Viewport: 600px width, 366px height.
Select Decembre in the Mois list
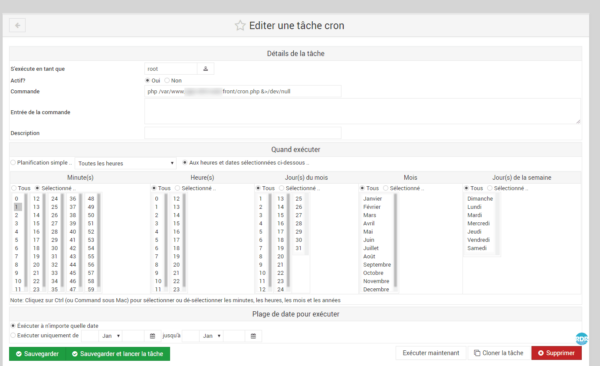click(x=376, y=289)
